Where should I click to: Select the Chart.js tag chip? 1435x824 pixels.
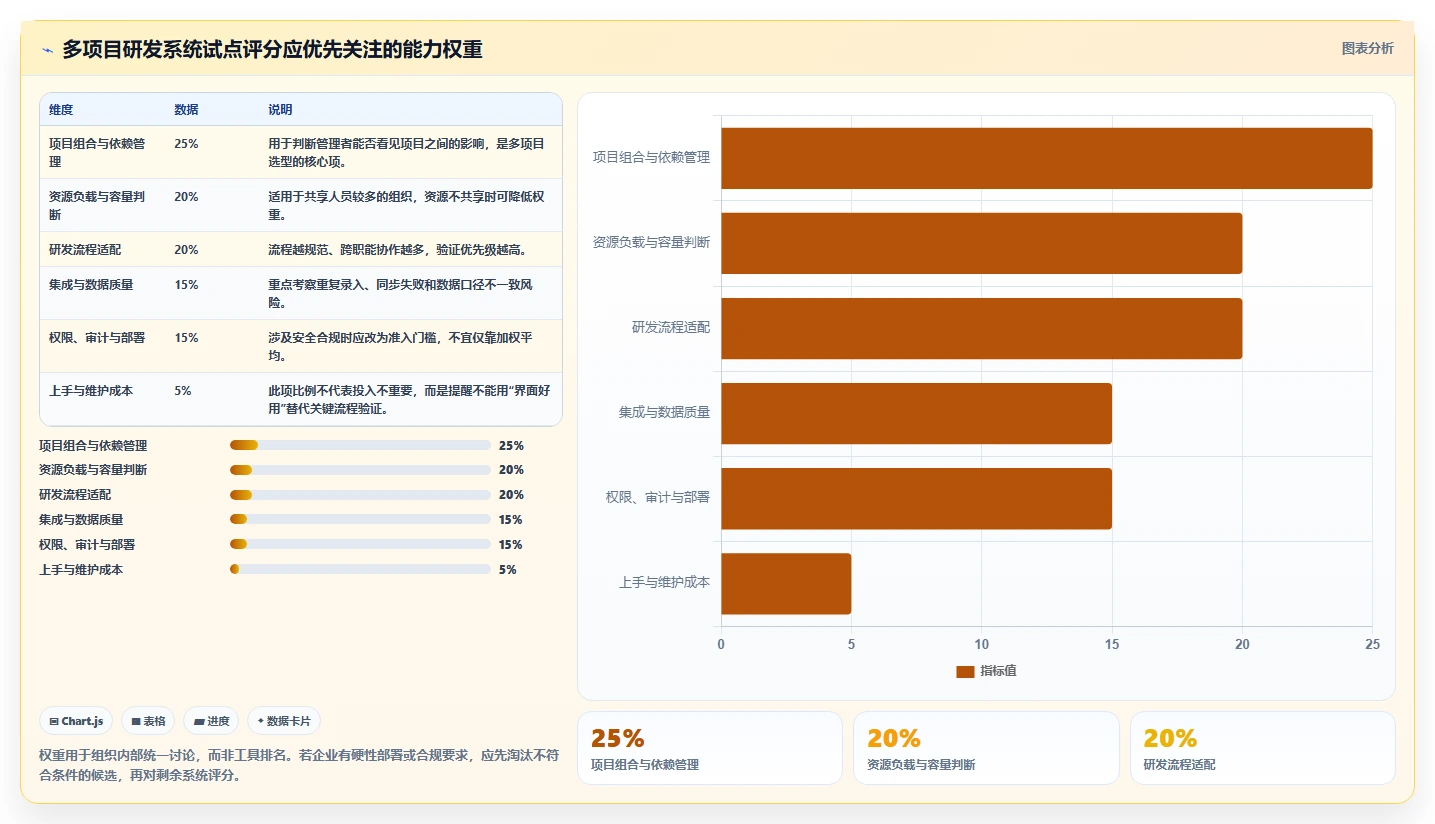pos(76,721)
